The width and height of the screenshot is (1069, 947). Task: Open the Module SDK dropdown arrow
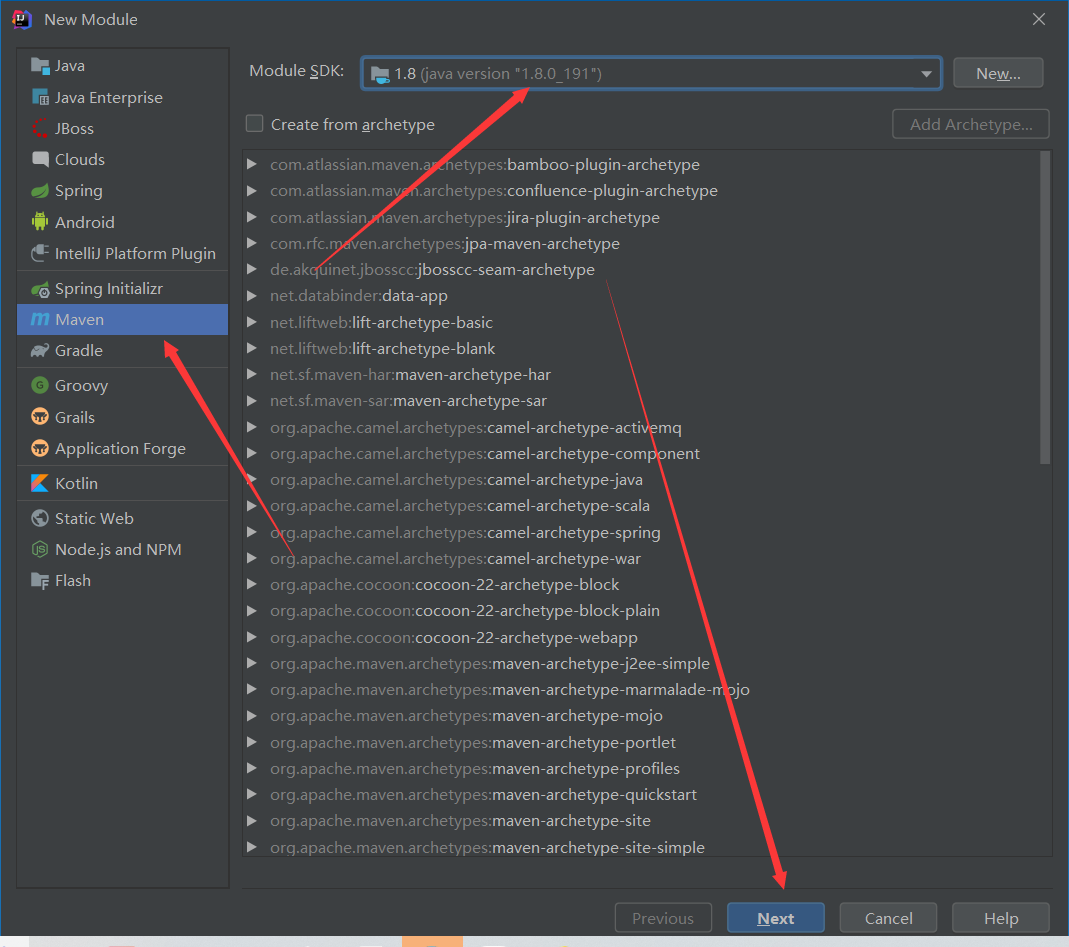(x=926, y=74)
